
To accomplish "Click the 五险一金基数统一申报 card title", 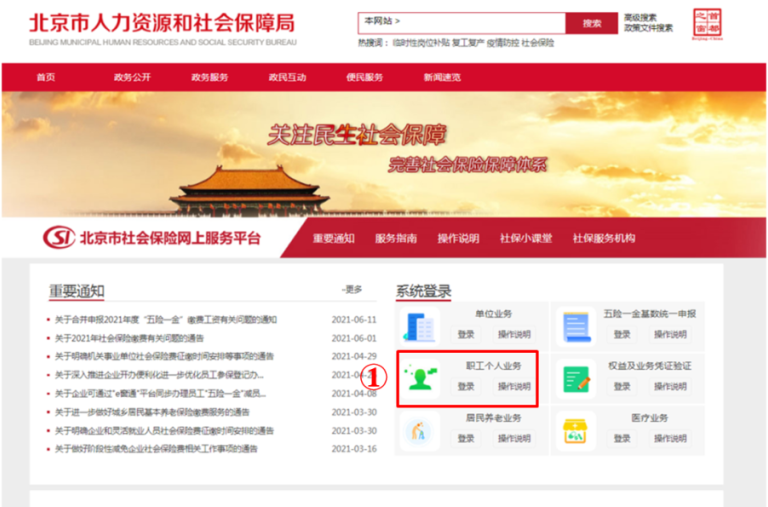I will point(649,314).
